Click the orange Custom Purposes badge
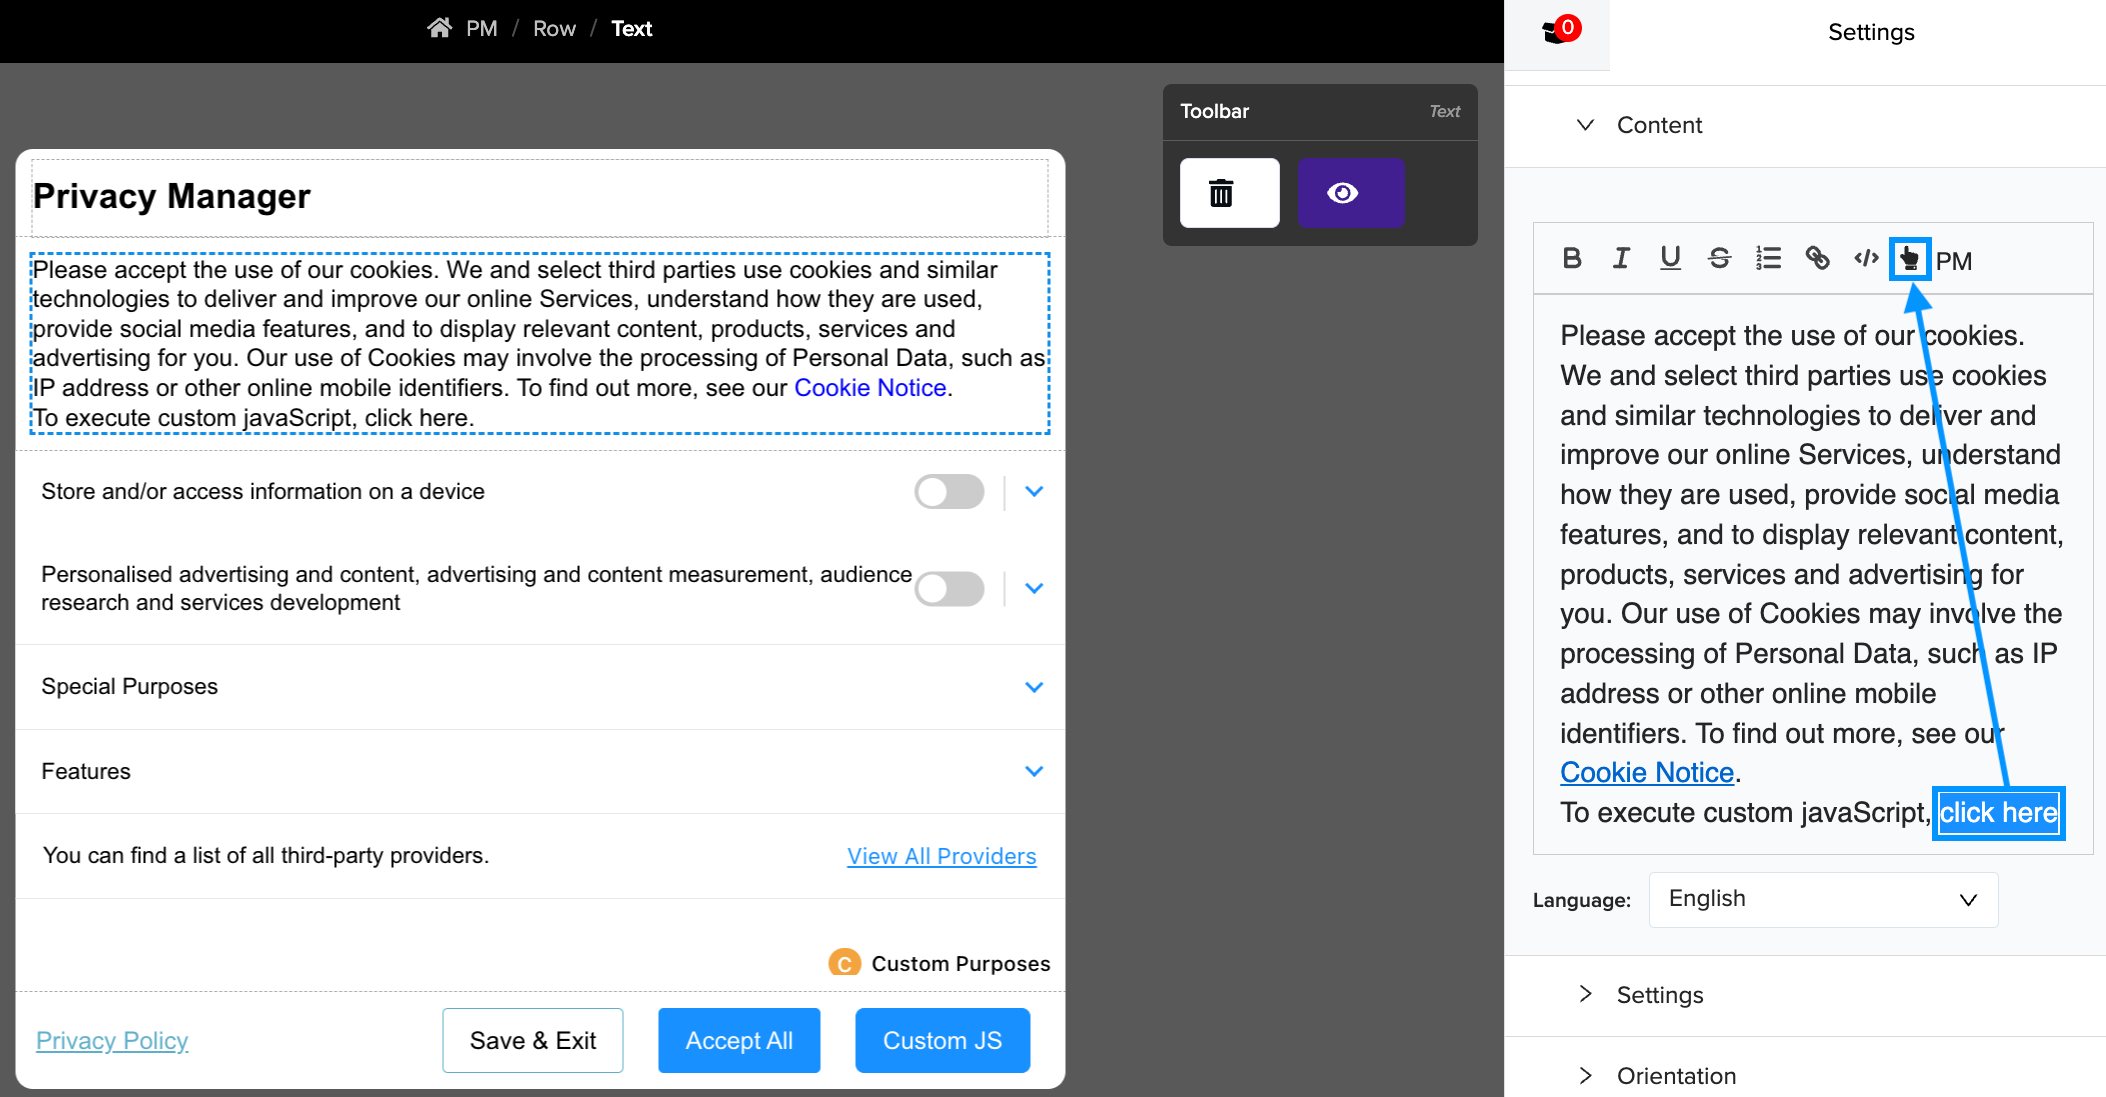 [x=844, y=963]
